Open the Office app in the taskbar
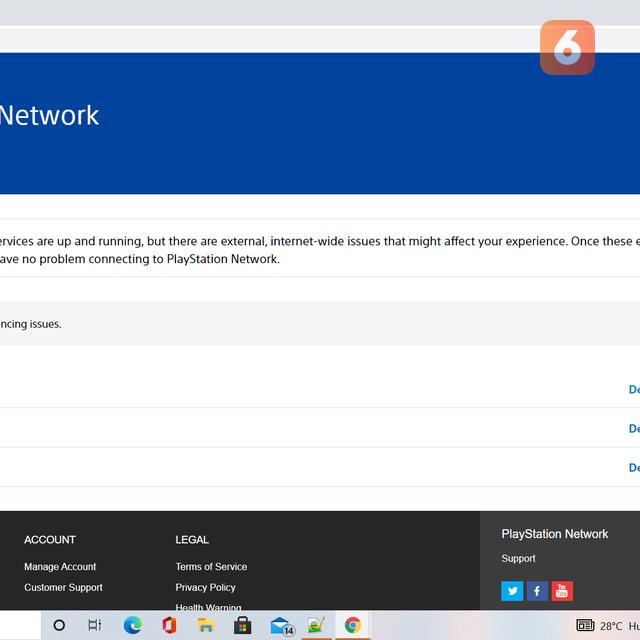Viewport: 640px width, 640px height. click(x=169, y=625)
